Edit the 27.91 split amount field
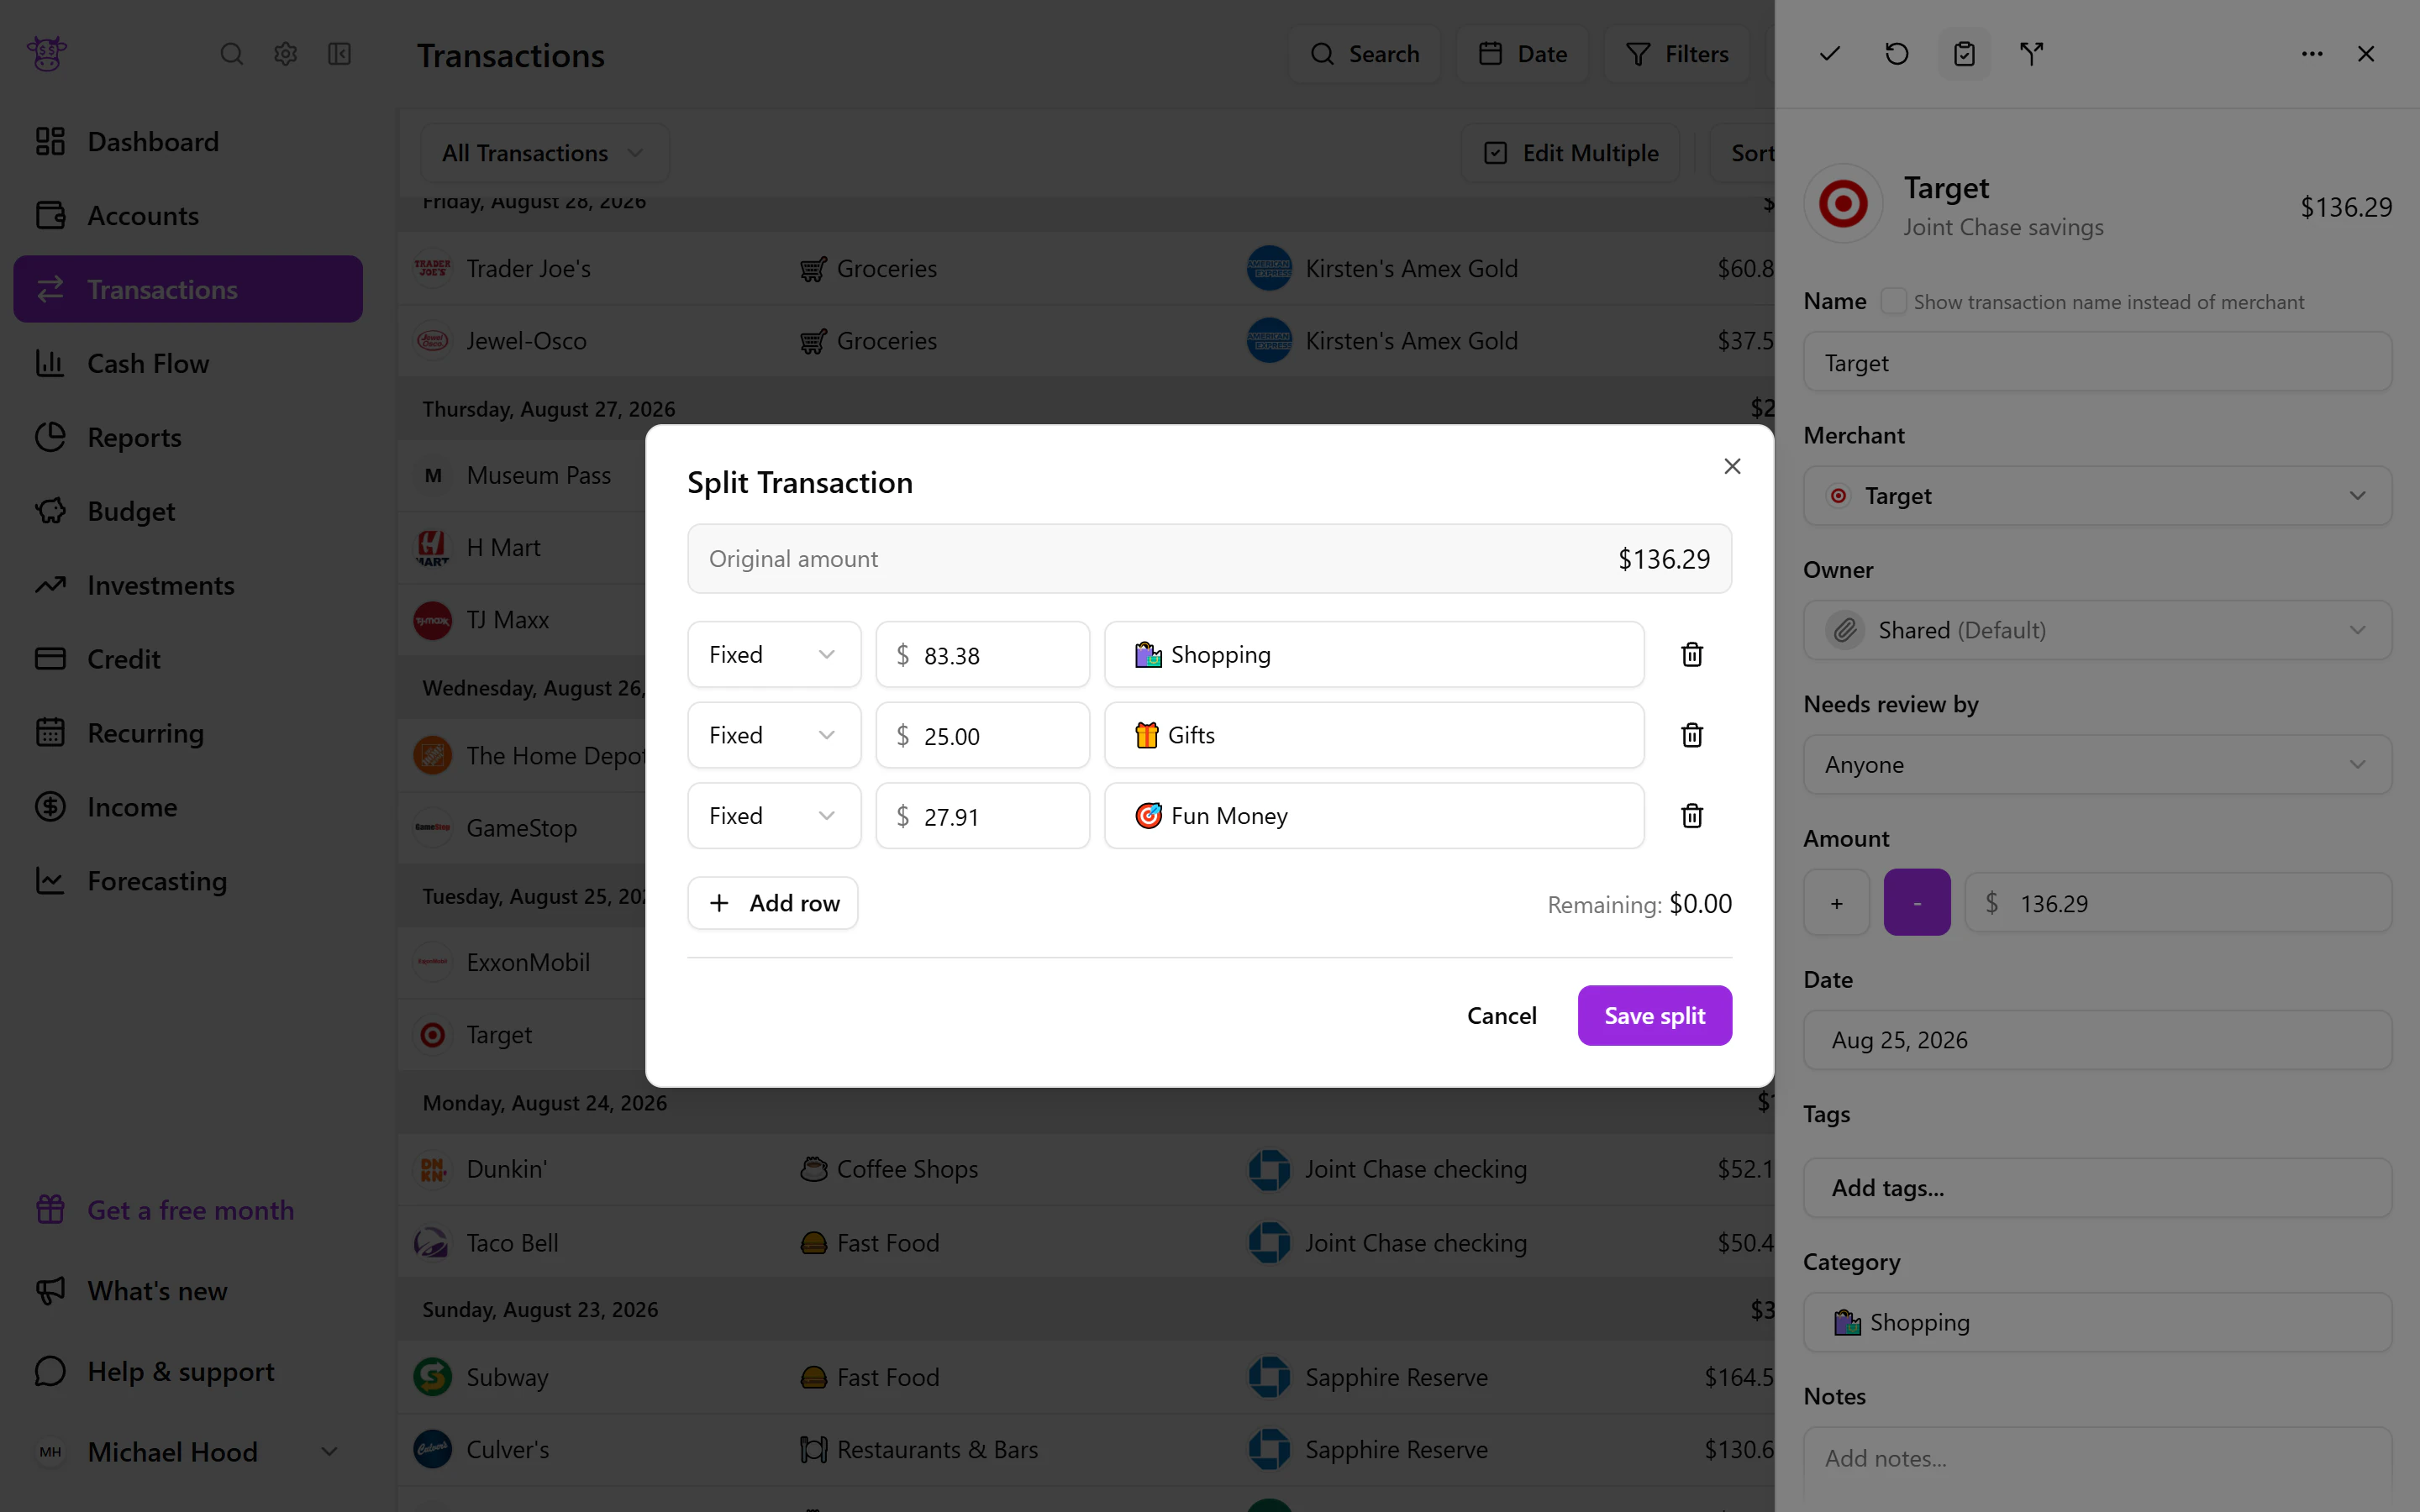The height and width of the screenshot is (1512, 2420). [982, 816]
